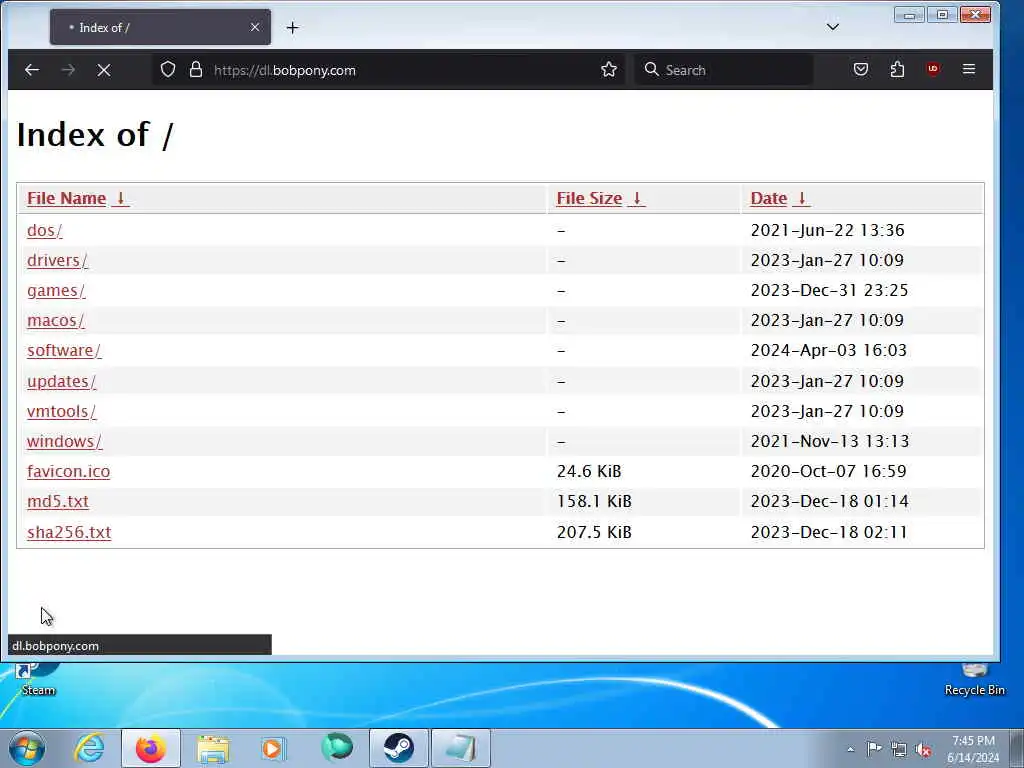Show hidden tray icons arrow
Image resolution: width=1024 pixels, height=768 pixels.
click(850, 749)
